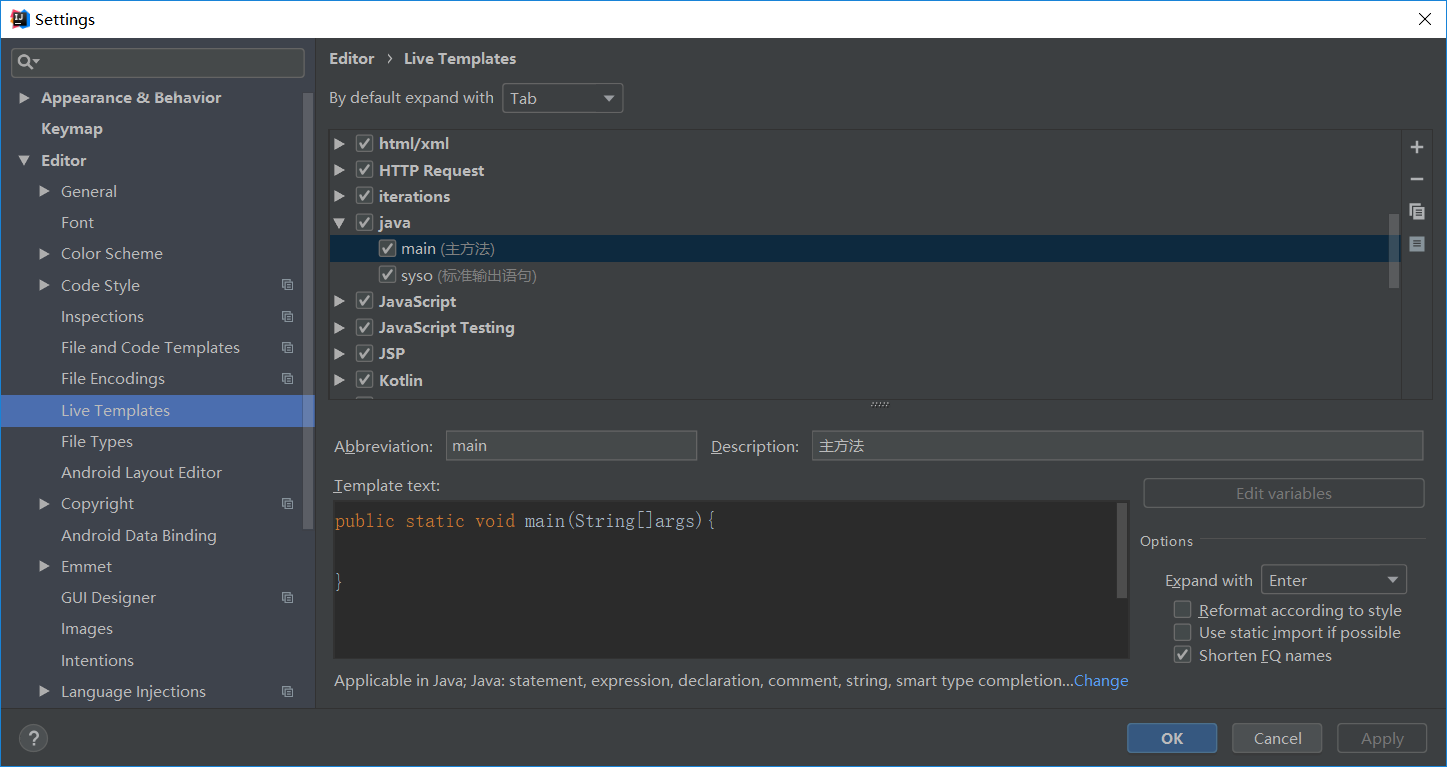Uncheck the syso template checkbox
The image size is (1447, 767).
click(388, 275)
